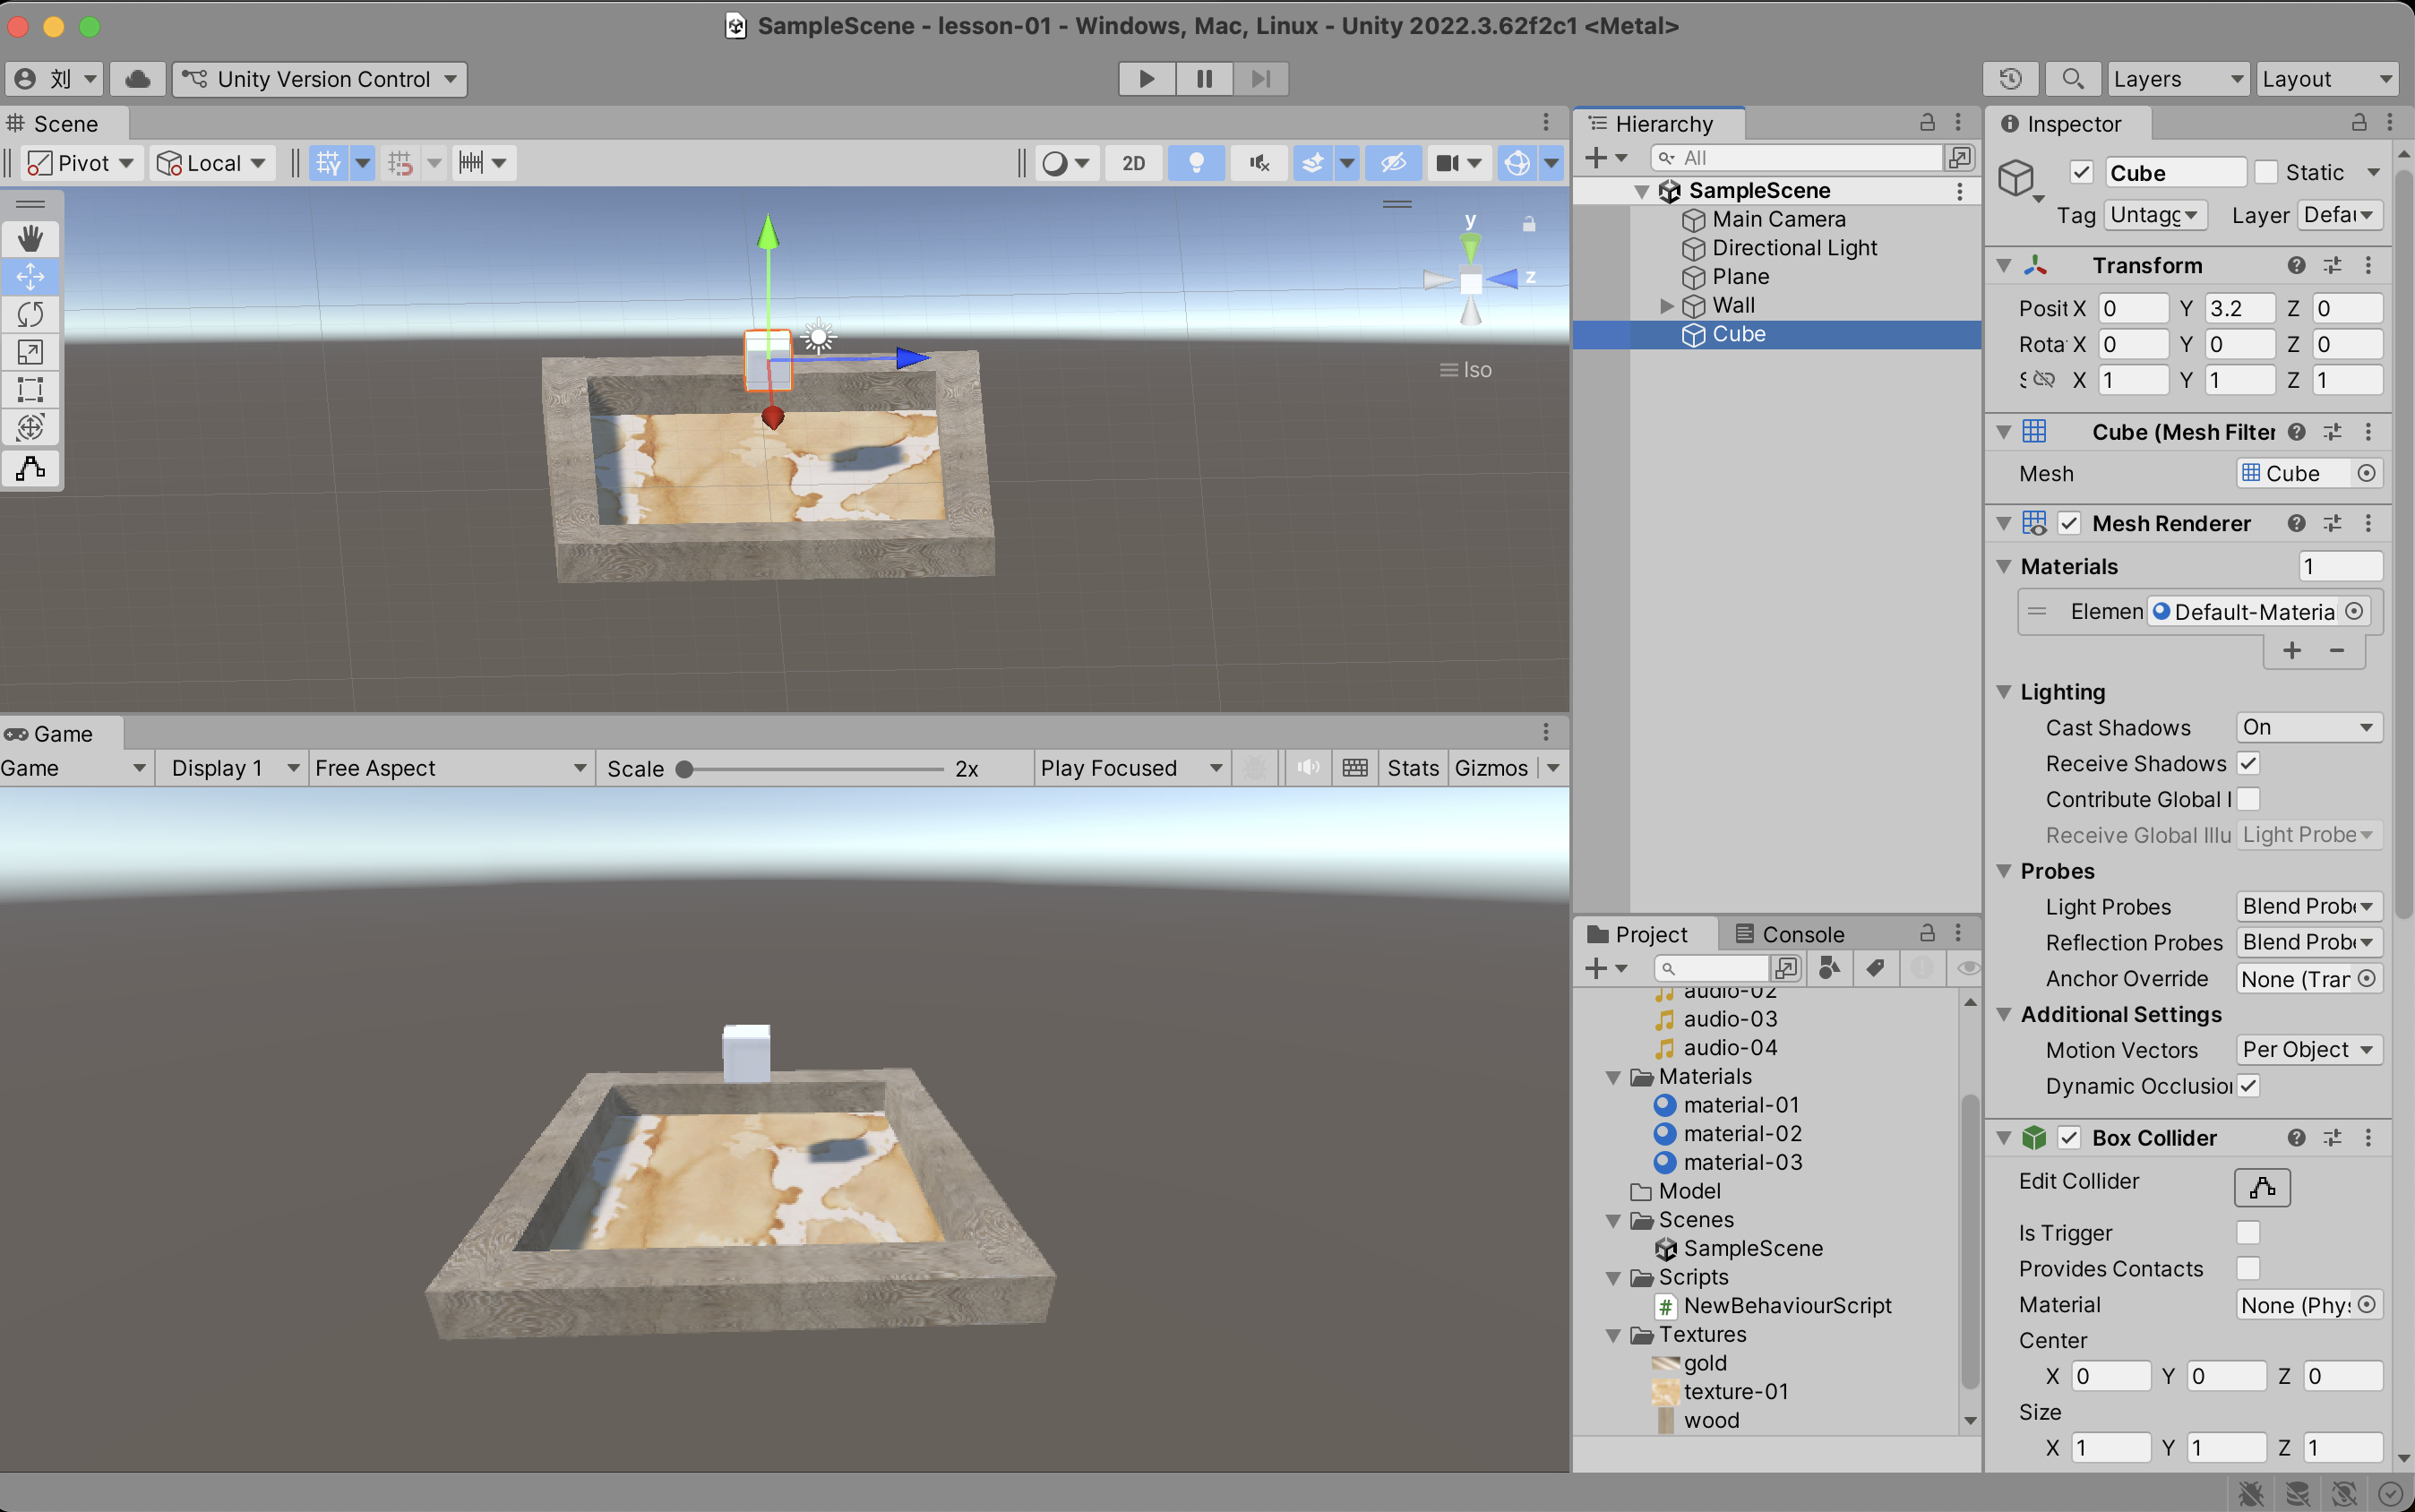Click the Stats button in Game view

[1411, 768]
